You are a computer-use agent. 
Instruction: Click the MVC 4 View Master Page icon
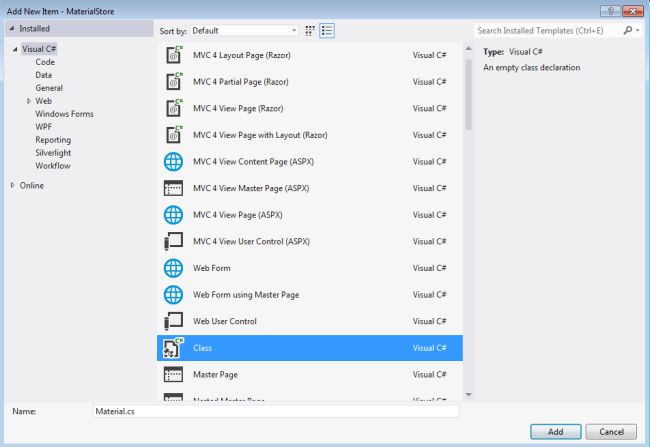pos(173,188)
